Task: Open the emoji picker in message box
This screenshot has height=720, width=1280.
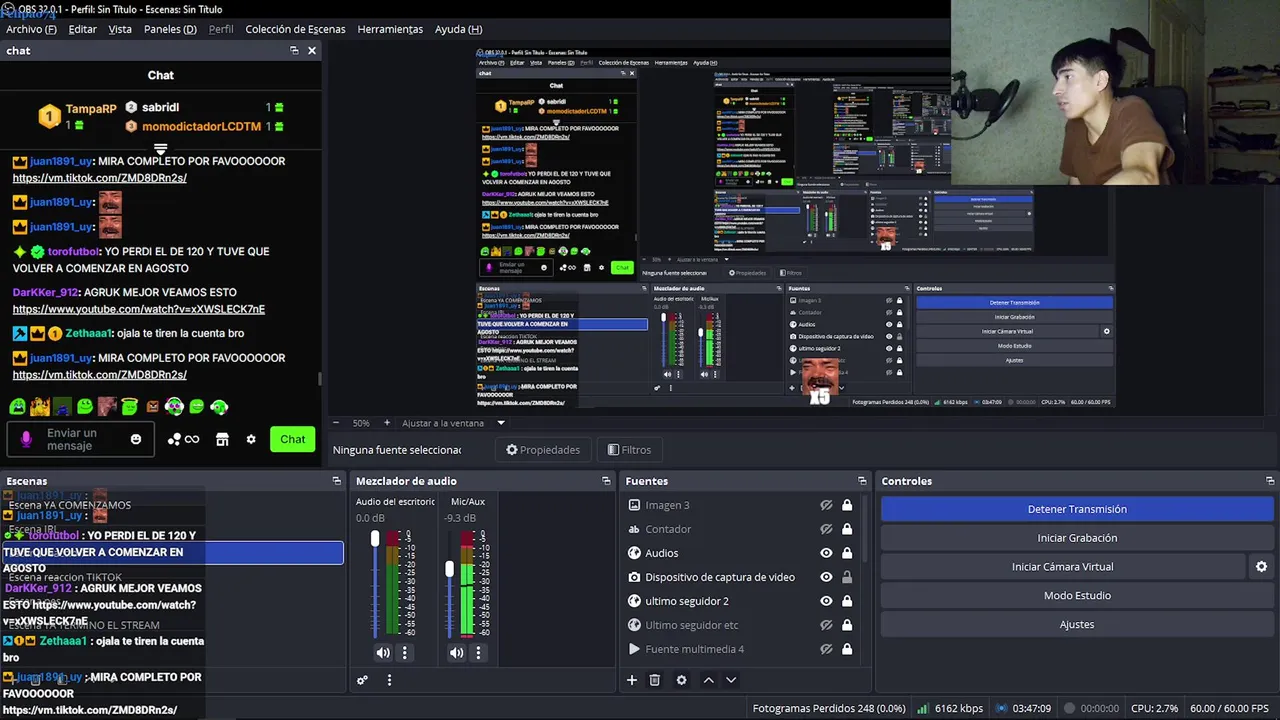Action: (136, 439)
